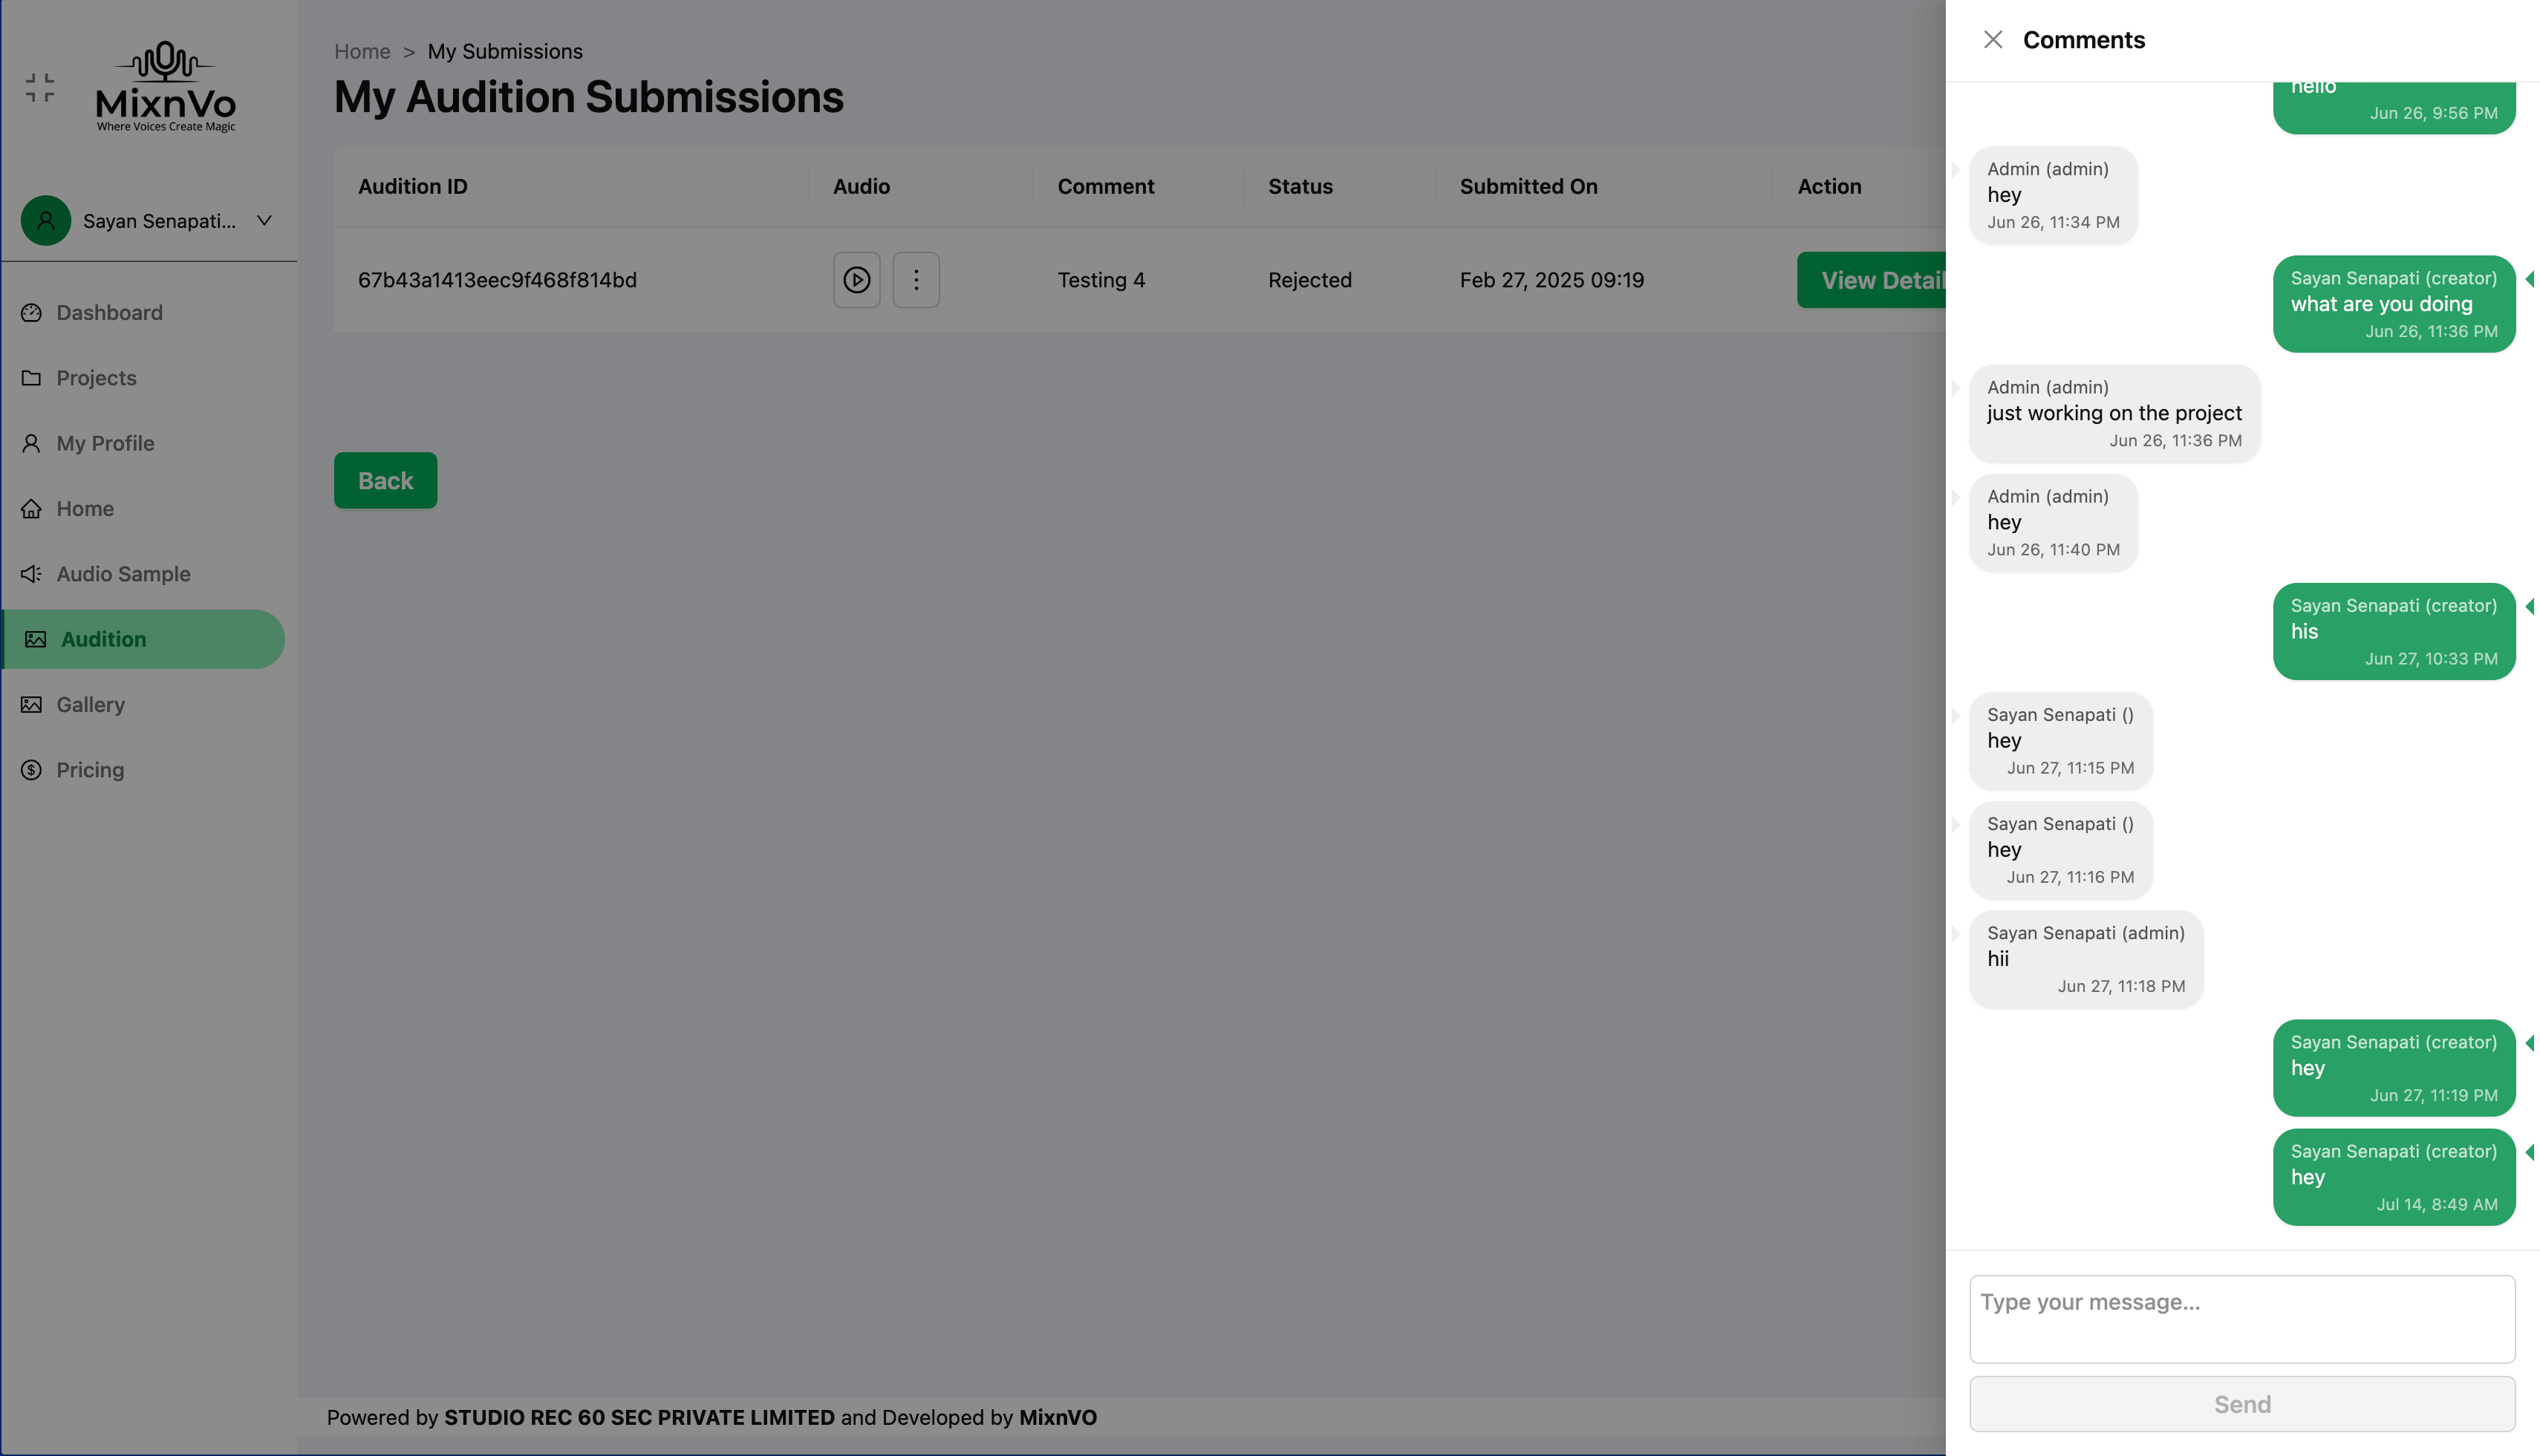2540x1456 pixels.
Task: Open My Profile page
Action: click(x=105, y=443)
